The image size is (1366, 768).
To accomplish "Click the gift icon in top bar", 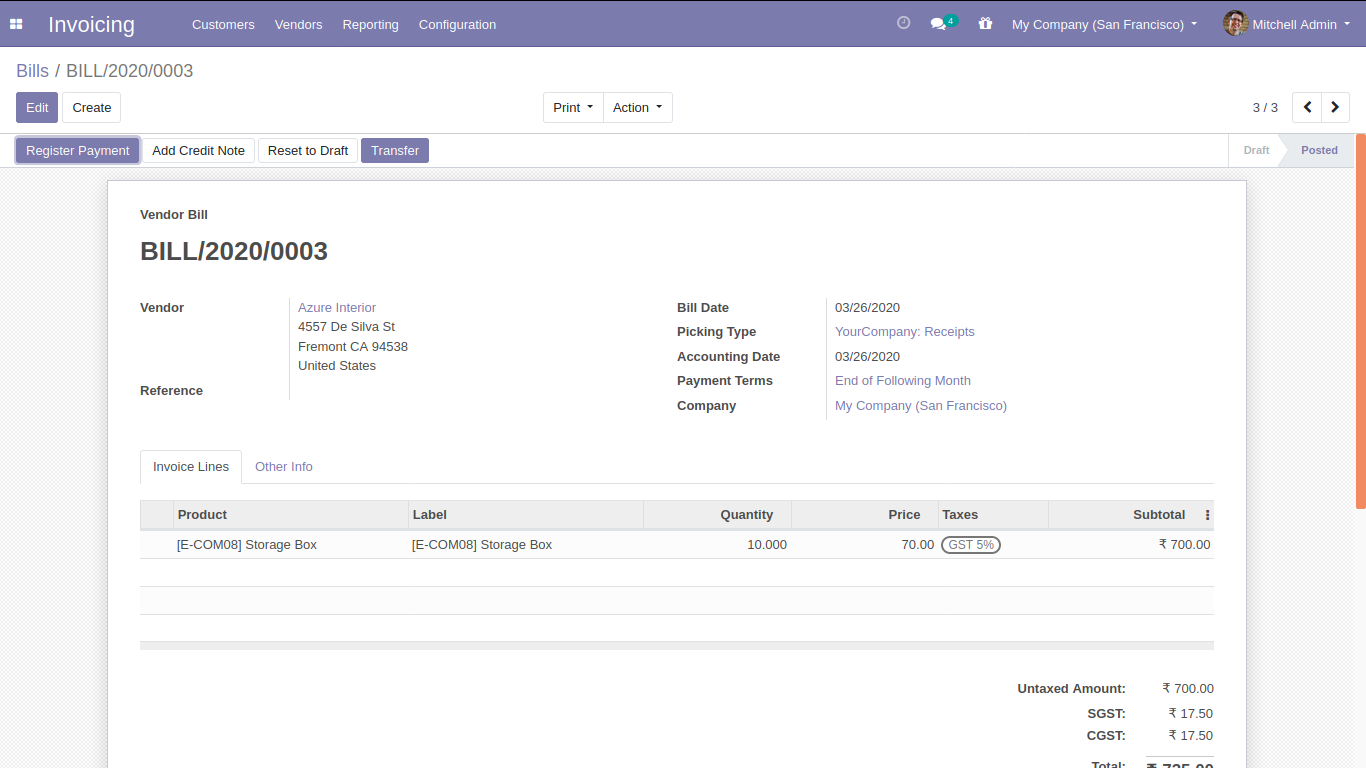I will tap(985, 24).
